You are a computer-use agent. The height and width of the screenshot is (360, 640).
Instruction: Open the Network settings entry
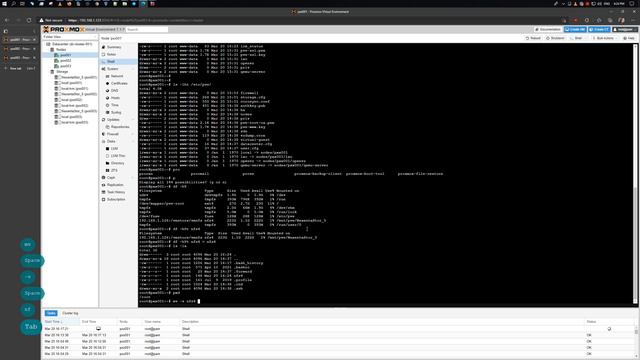tap(117, 76)
